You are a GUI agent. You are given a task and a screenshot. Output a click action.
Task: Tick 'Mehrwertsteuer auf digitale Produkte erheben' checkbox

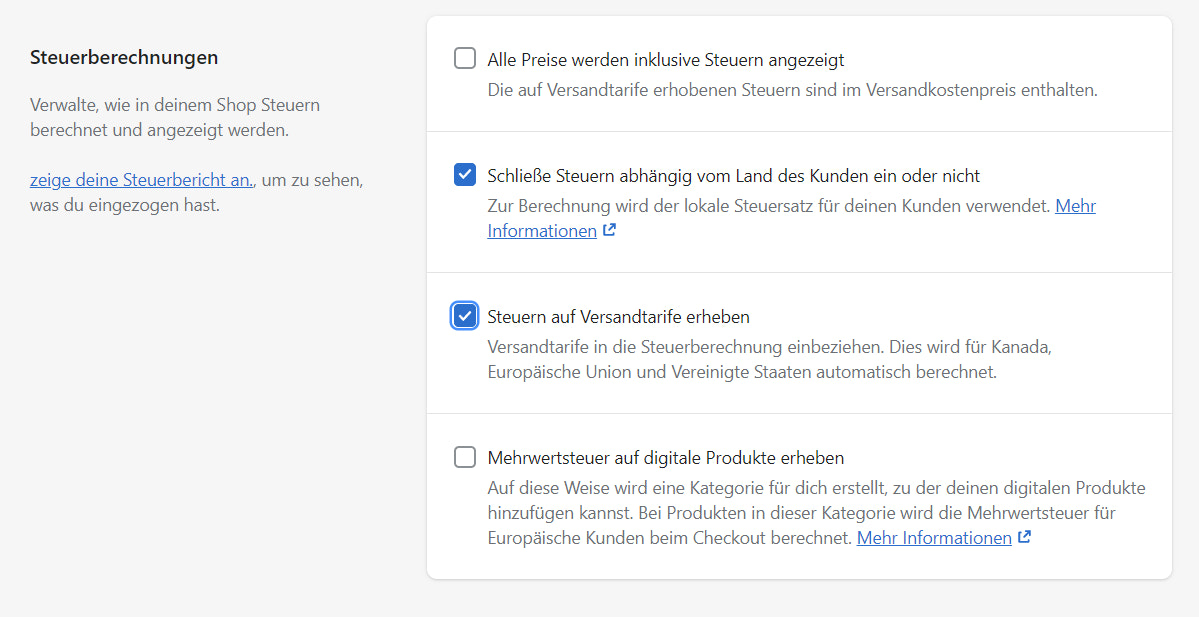465,458
